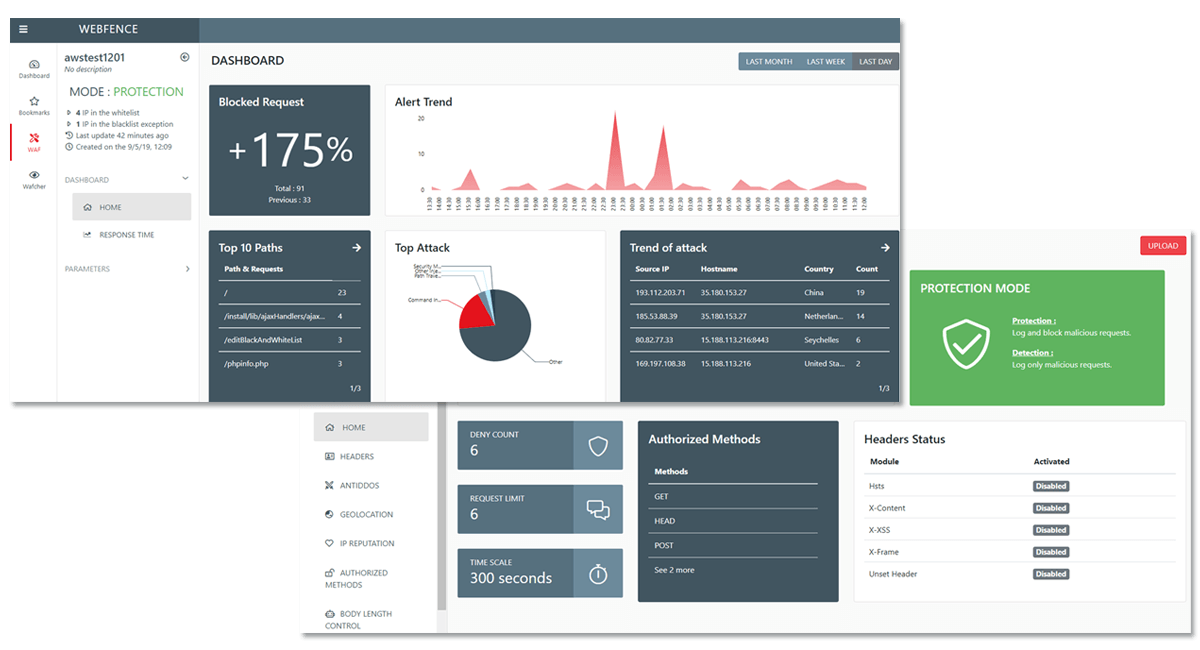Open HEADERS in the back window menu

click(x=350, y=456)
